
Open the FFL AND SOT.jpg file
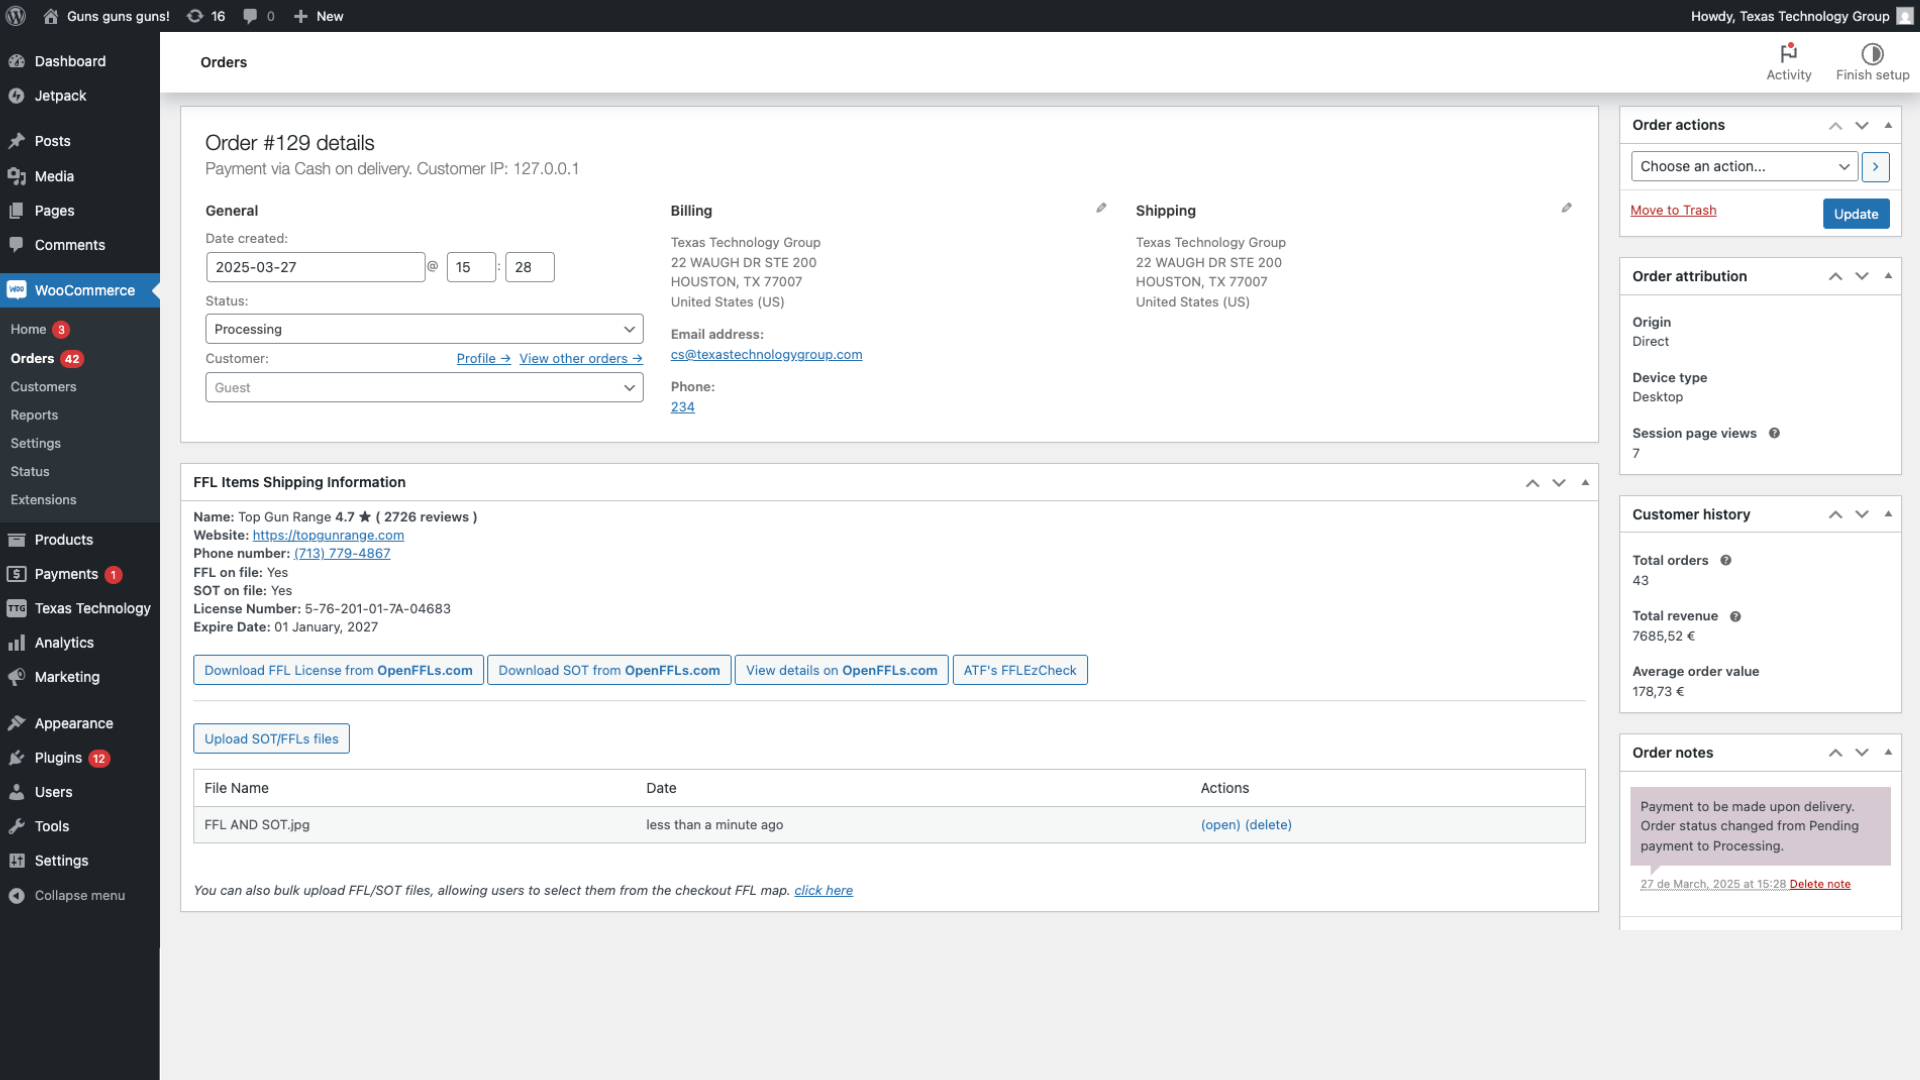coord(1220,825)
